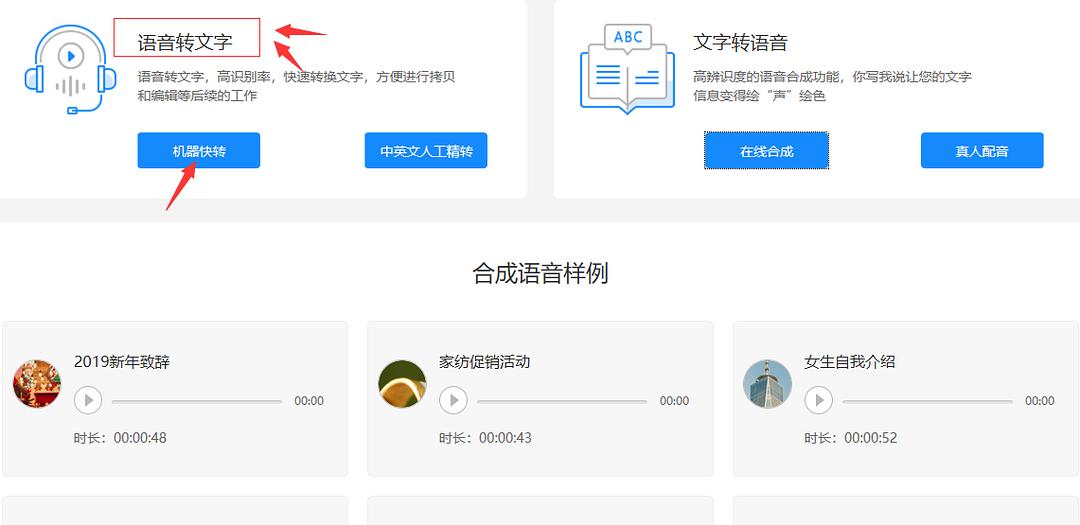This screenshot has height=525, width=1080.
Task: Click the ABC book text-to-speech icon
Action: (627, 69)
